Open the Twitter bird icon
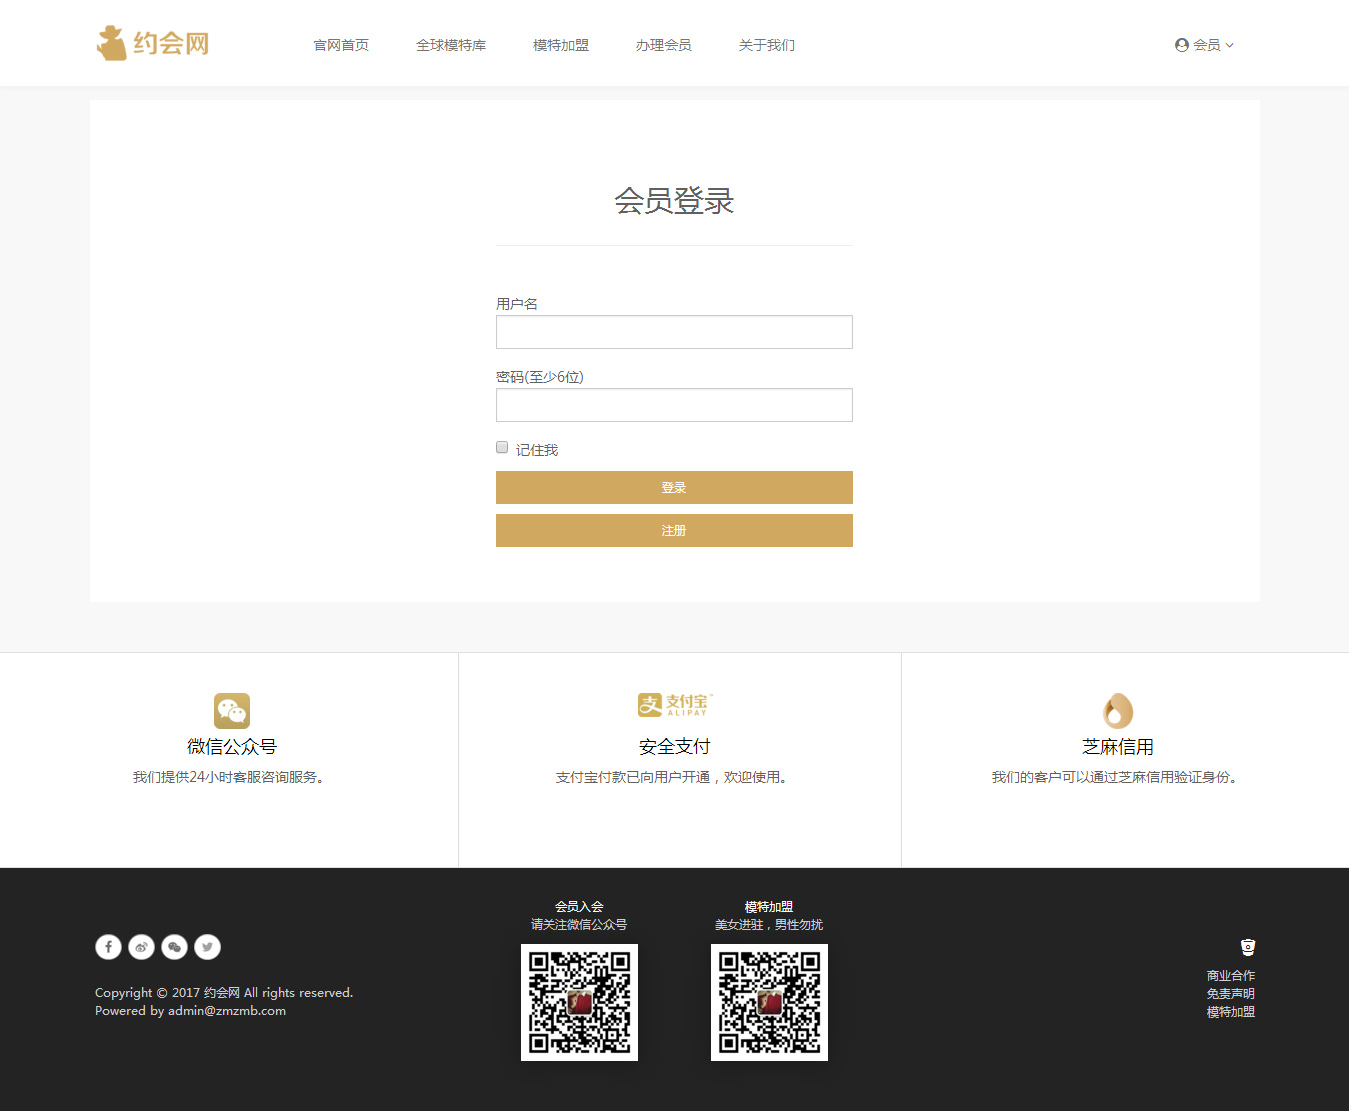 [x=207, y=947]
